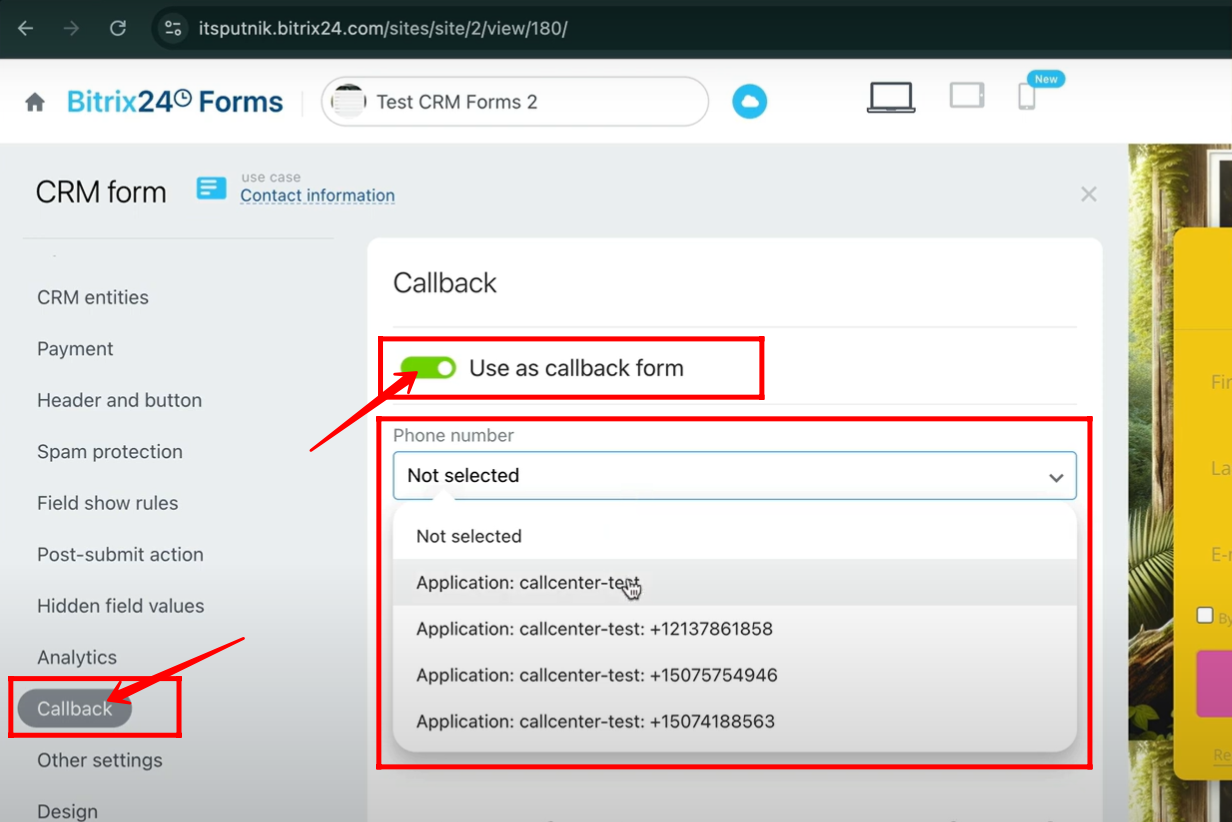
Task: Switch to desktop laptop preview icon
Action: [x=891, y=98]
